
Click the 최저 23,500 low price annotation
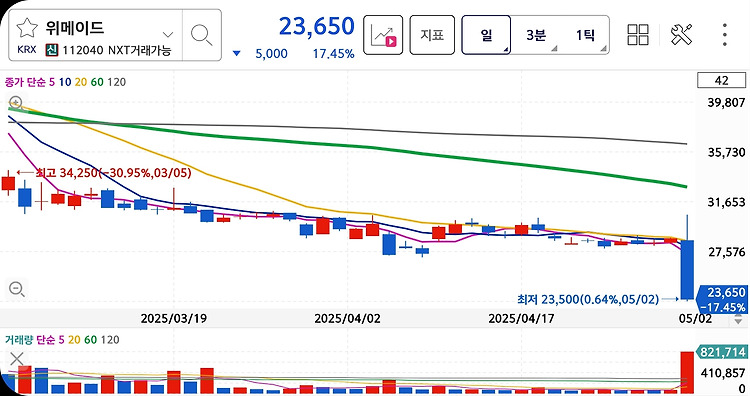click(588, 299)
